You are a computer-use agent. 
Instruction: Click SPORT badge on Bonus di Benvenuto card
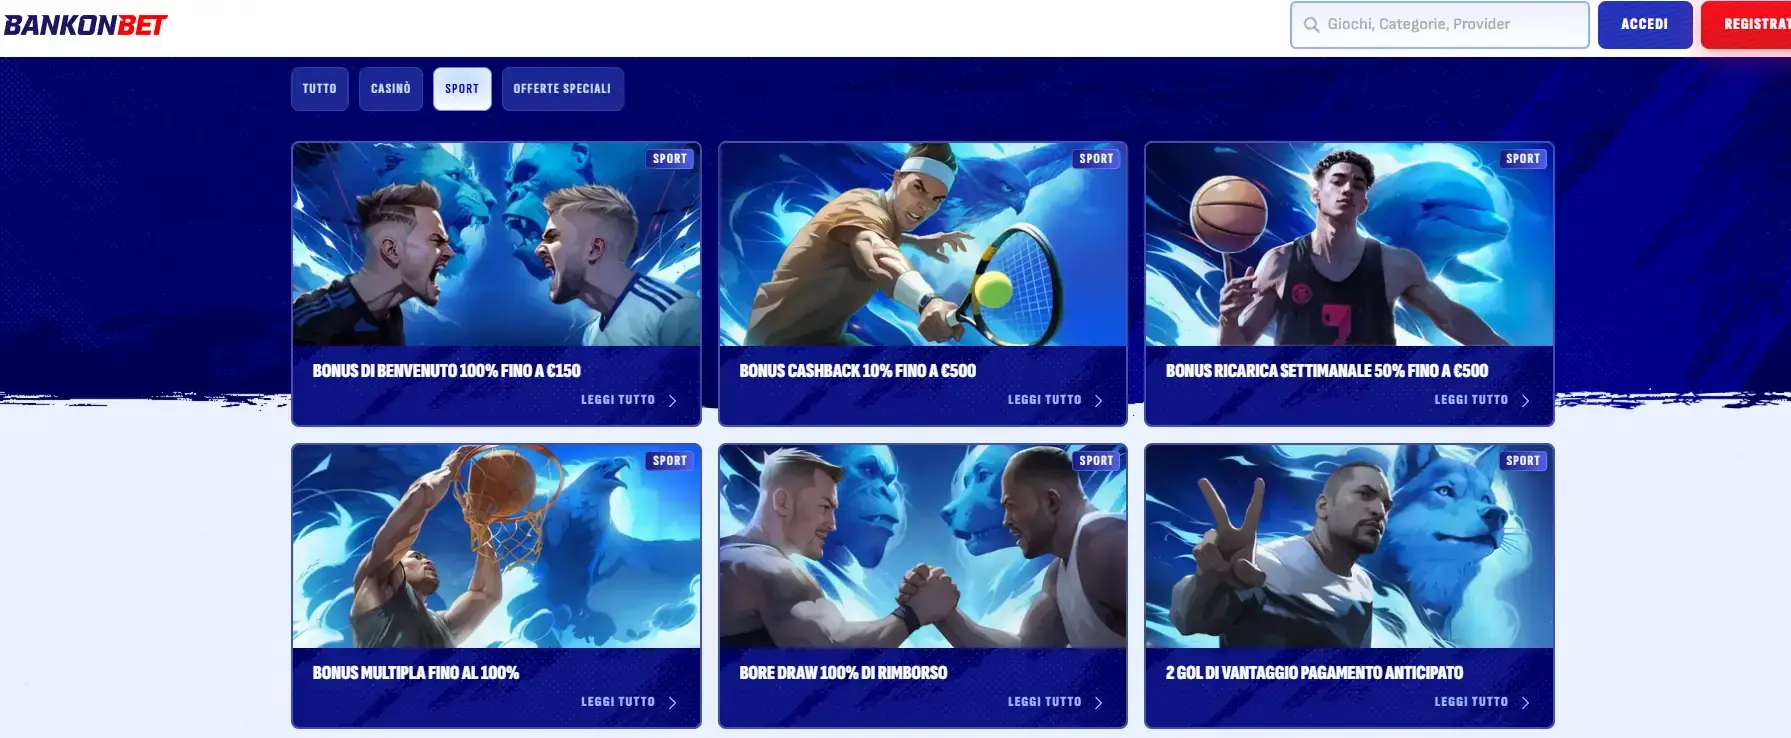tap(670, 159)
